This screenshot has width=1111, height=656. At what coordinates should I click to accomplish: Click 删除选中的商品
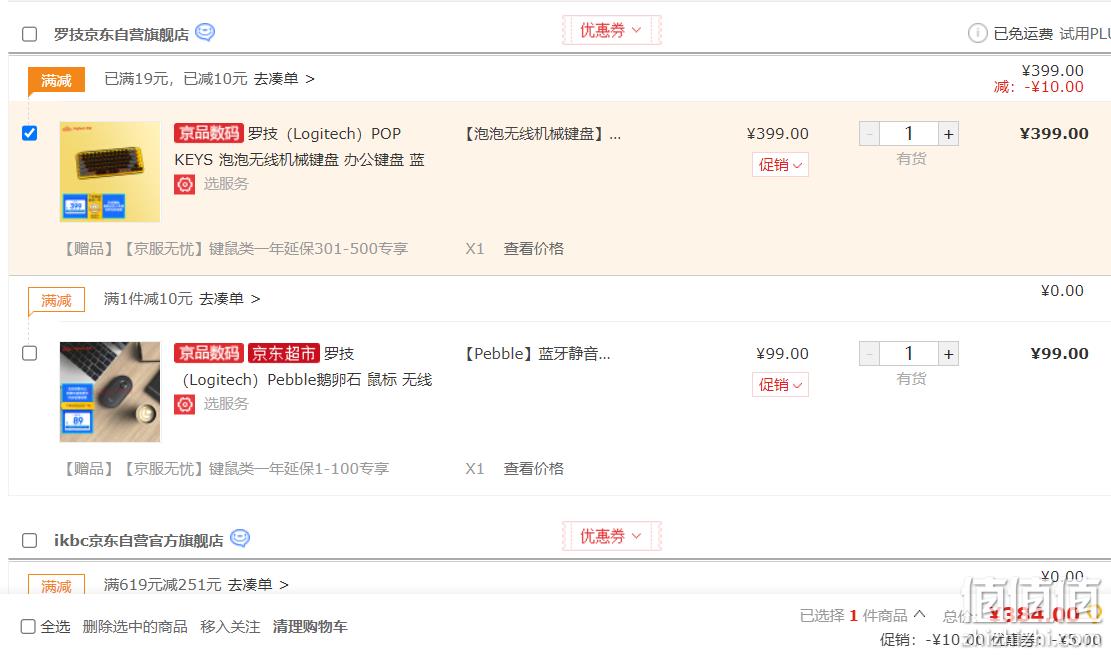(x=135, y=626)
